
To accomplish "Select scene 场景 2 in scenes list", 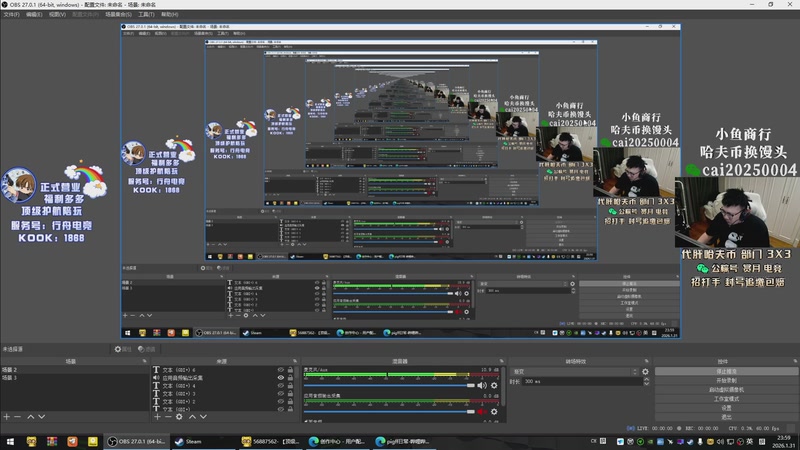I will click(x=74, y=370).
